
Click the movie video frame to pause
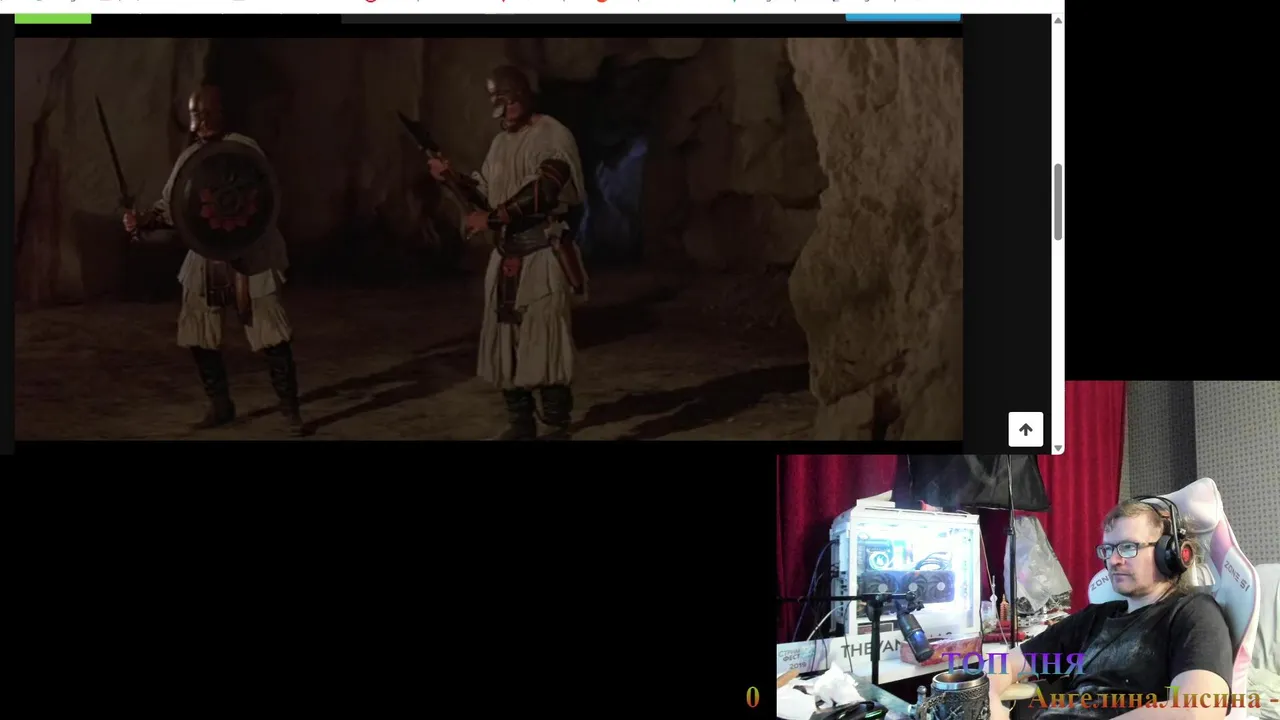[x=488, y=239]
